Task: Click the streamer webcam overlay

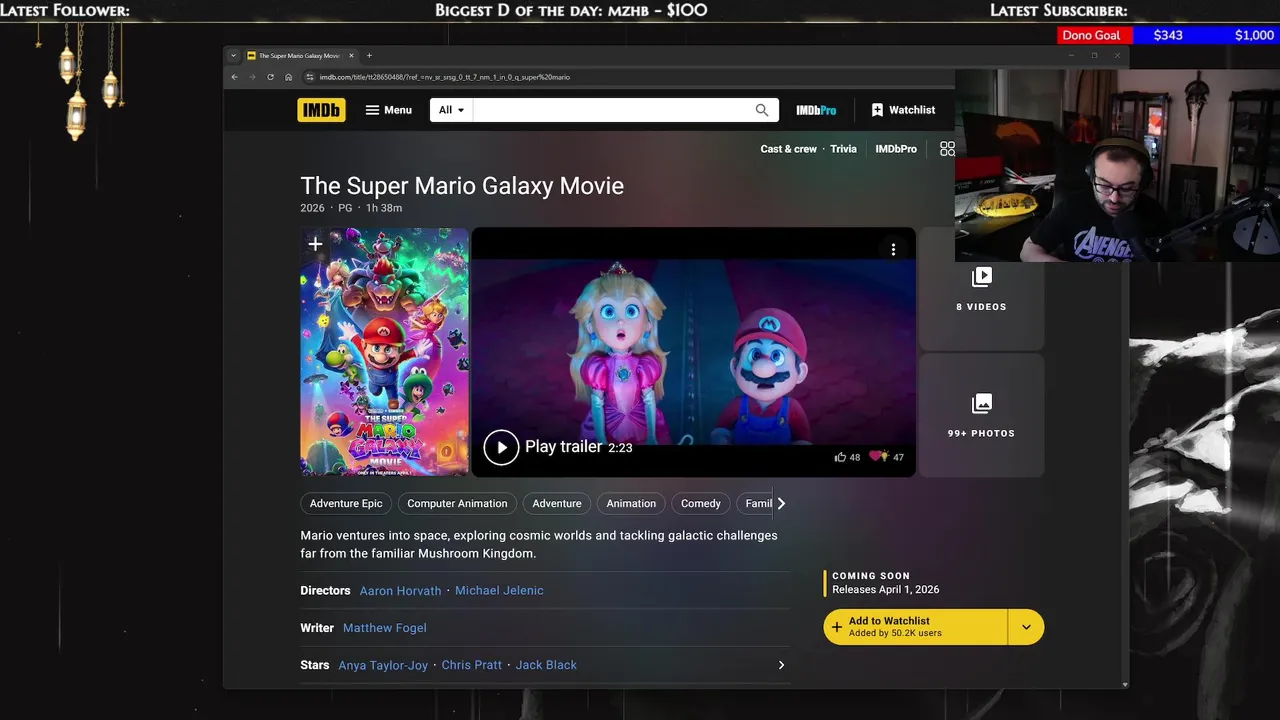Action: click(1117, 165)
